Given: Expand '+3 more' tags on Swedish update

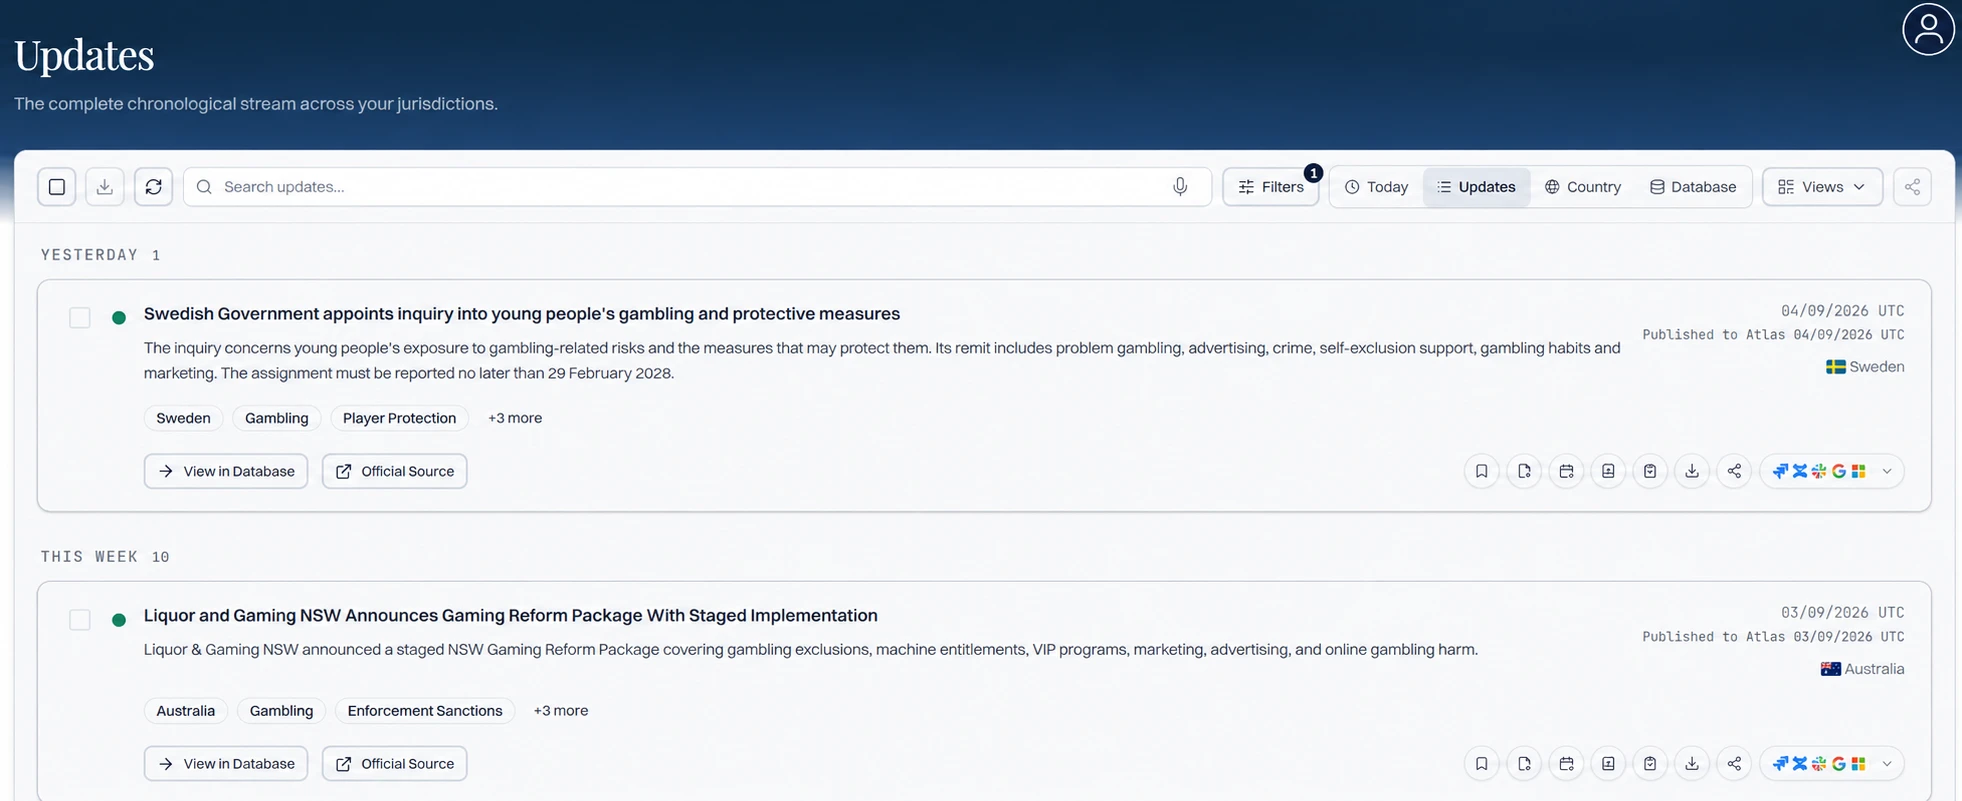Looking at the screenshot, I should point(515,418).
